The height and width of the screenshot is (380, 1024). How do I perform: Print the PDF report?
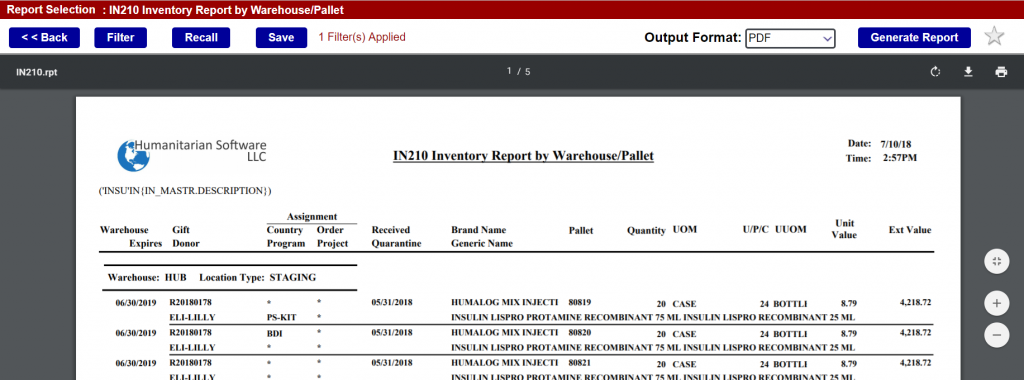point(1001,72)
